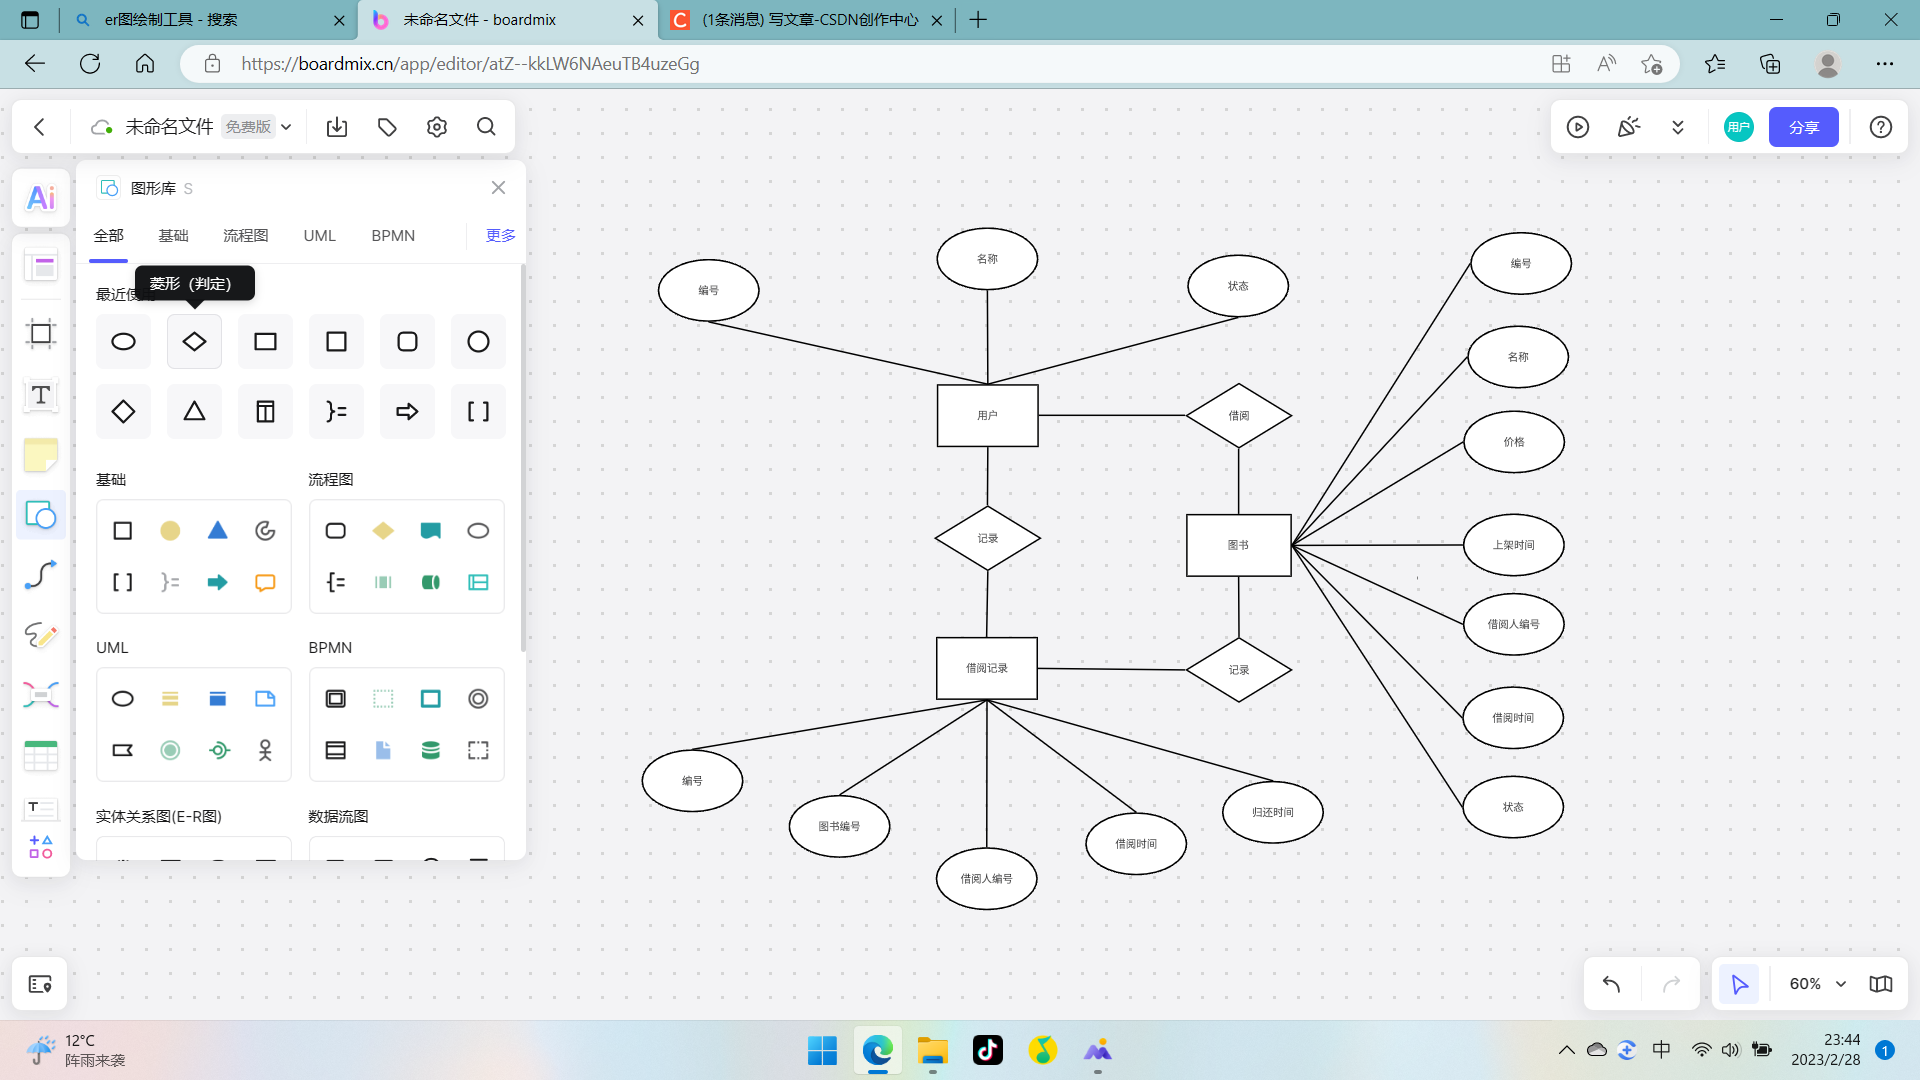
Task: Pick the diamond decision shape
Action: click(194, 342)
